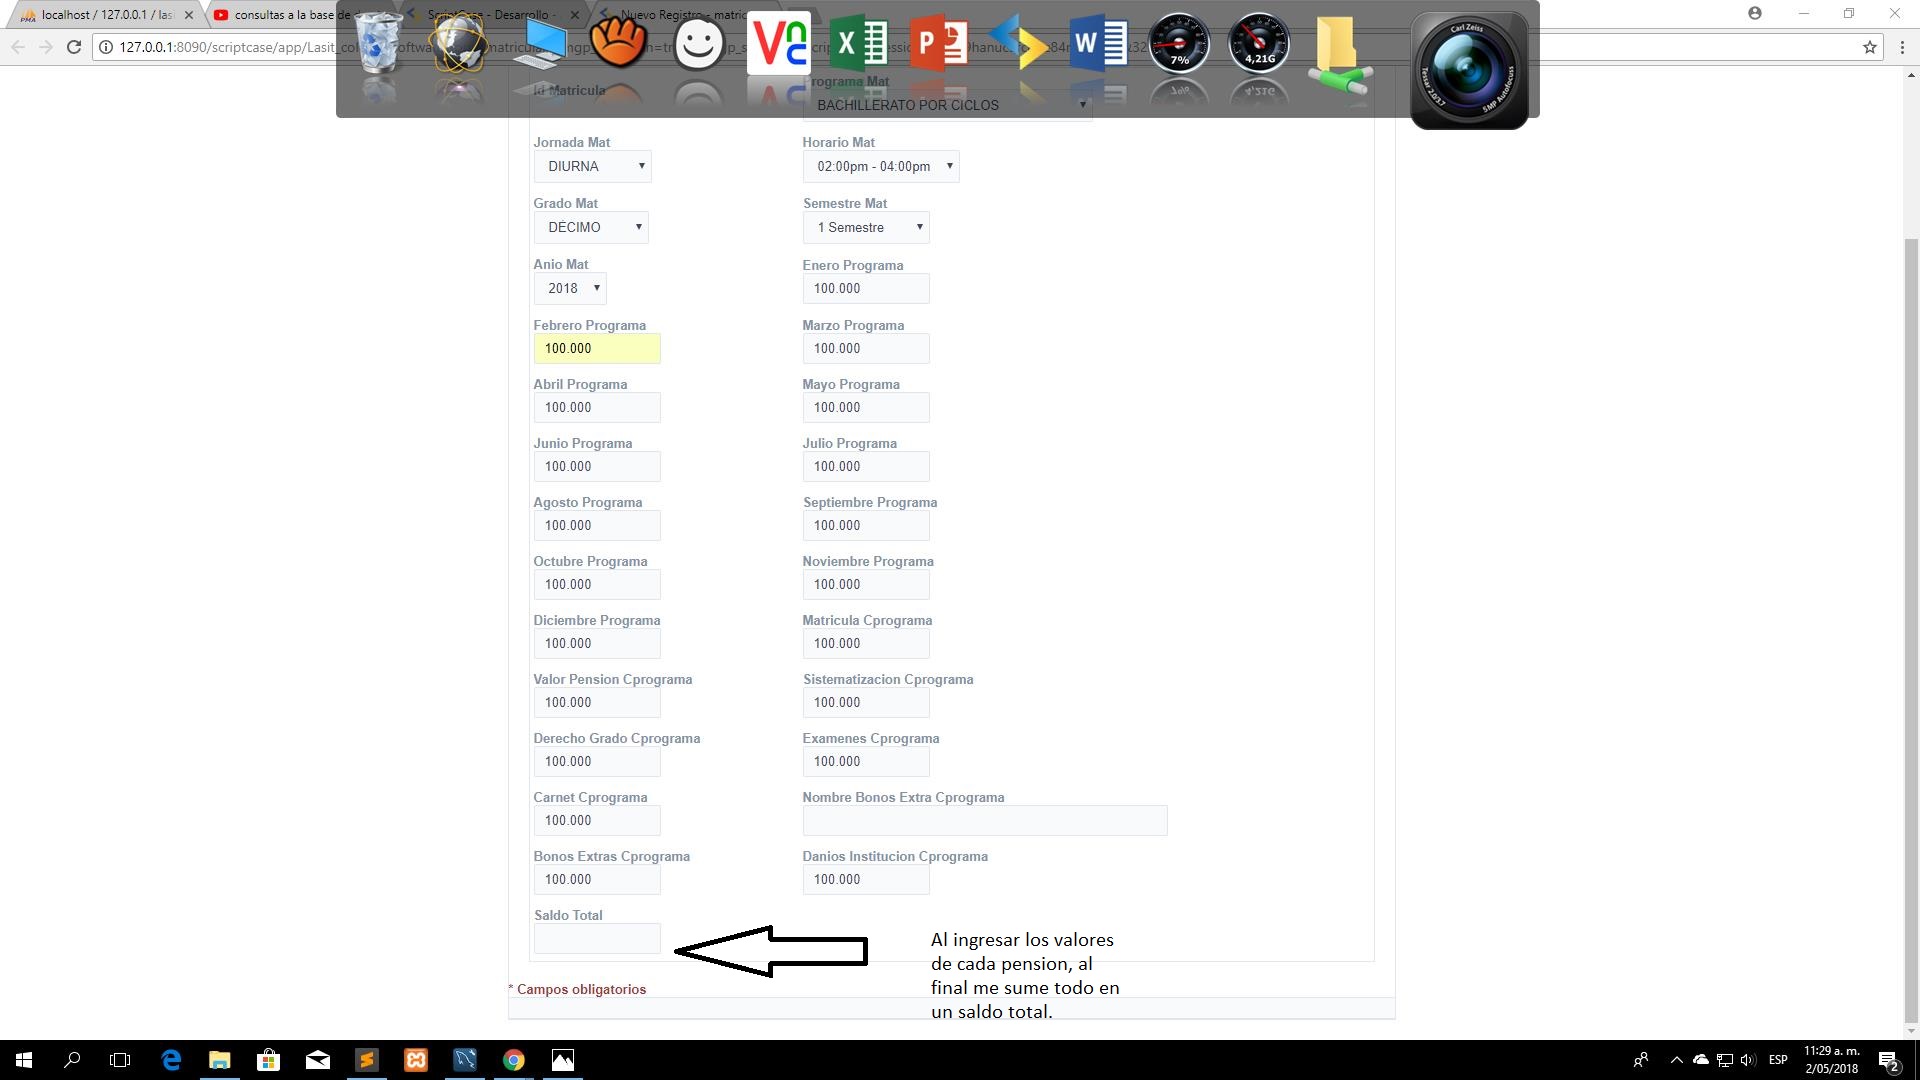Screen dimensions: 1920x1080
Task: Expand the Programa Mat dropdown
Action: point(947,105)
